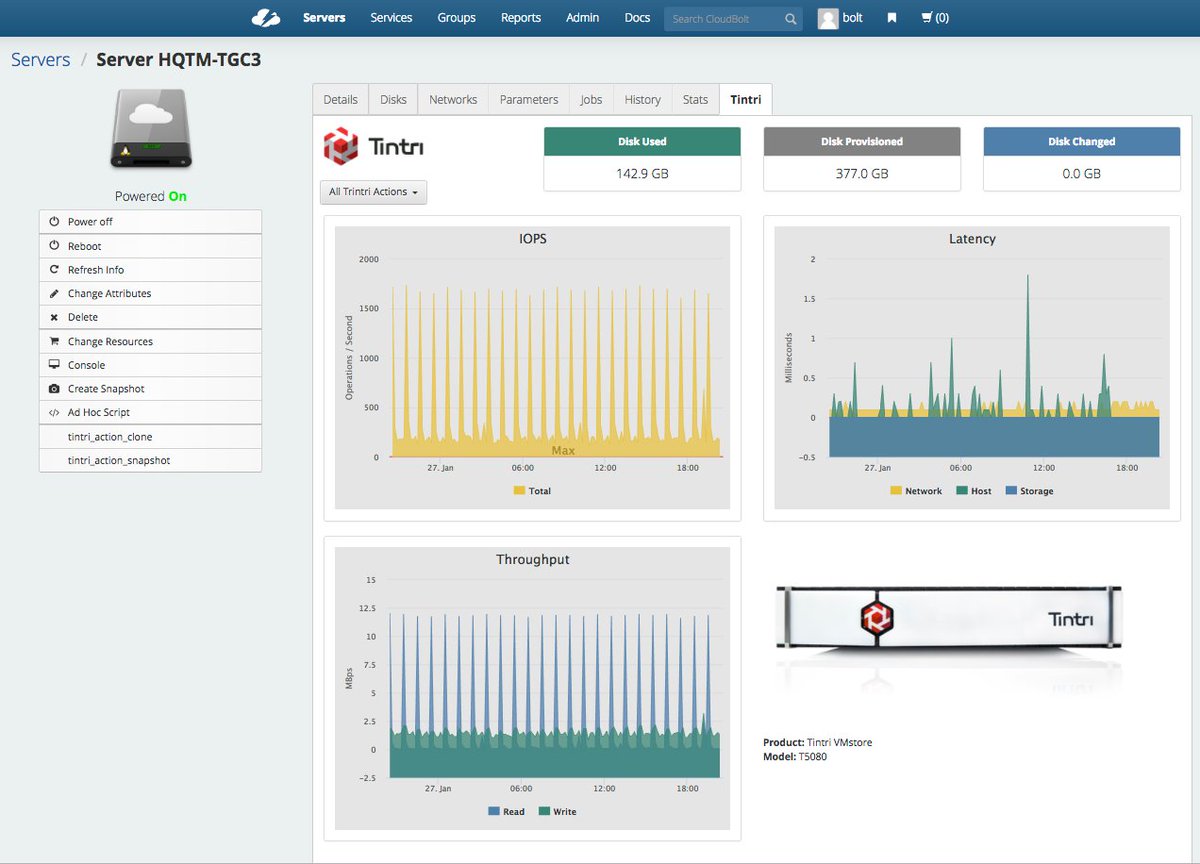Expand All Tintri Actions dropdown
Image resolution: width=1200 pixels, height=864 pixels.
coord(374,192)
